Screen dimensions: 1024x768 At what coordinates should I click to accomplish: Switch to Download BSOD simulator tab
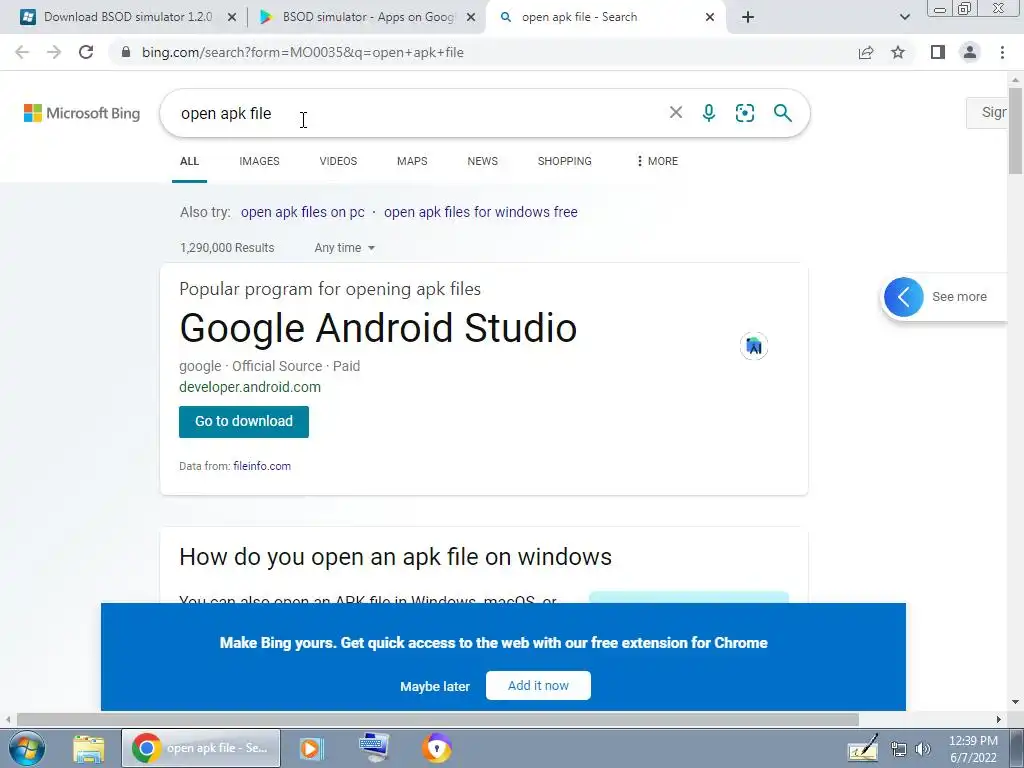(127, 17)
